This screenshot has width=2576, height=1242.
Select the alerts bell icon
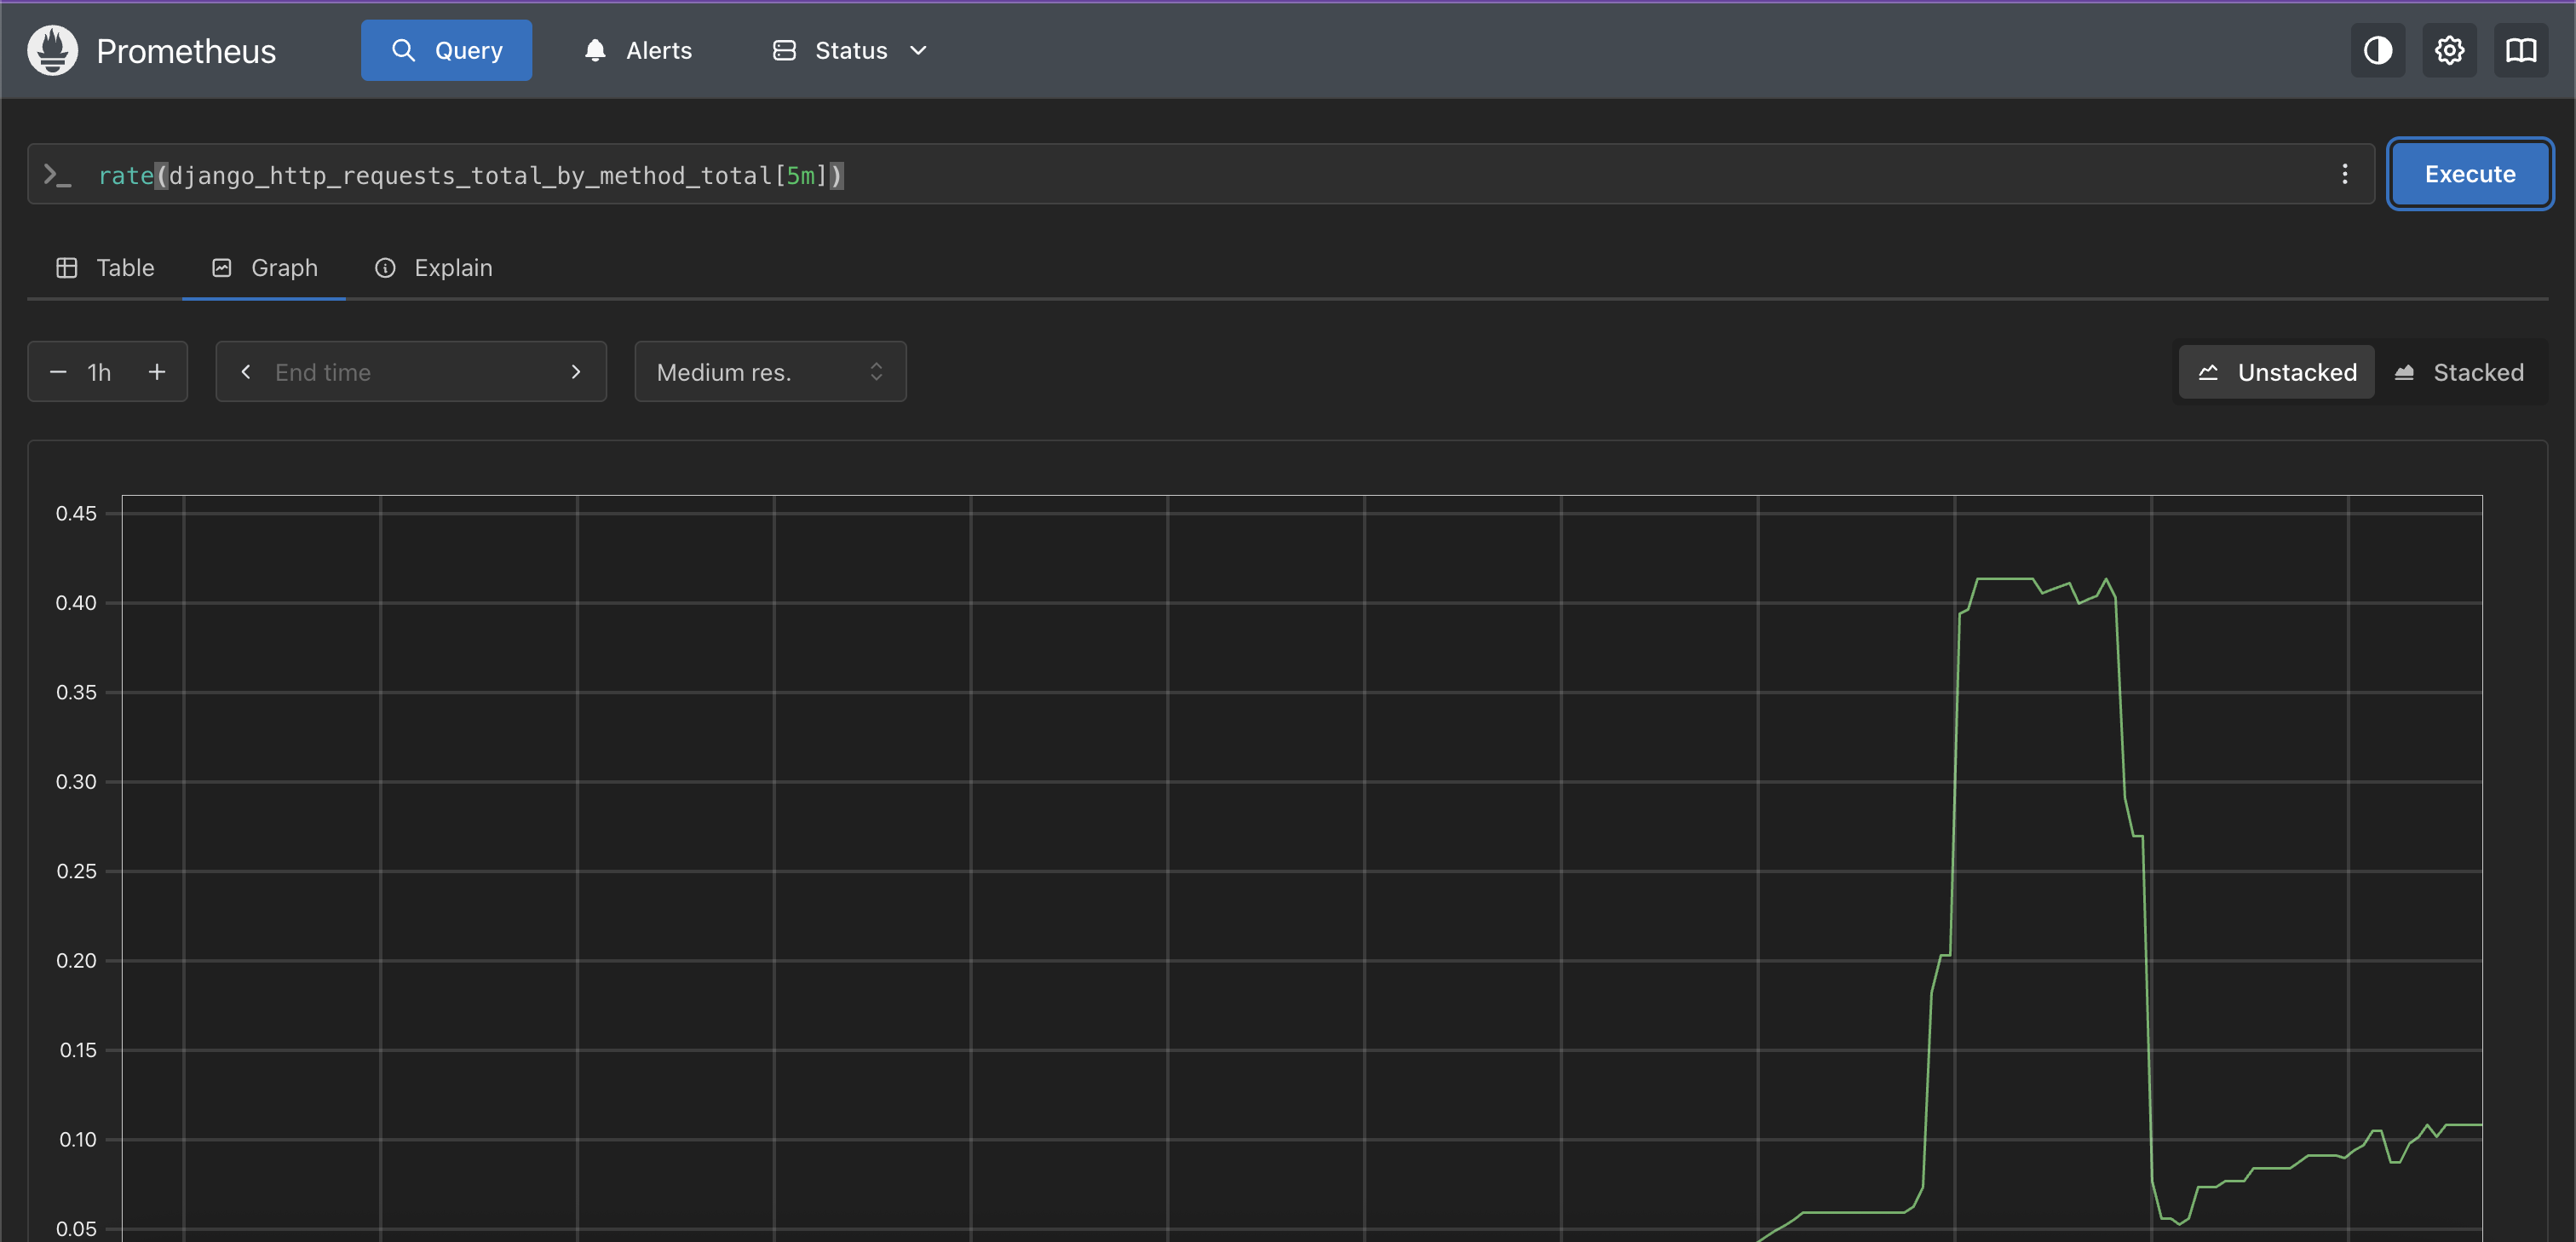(595, 50)
